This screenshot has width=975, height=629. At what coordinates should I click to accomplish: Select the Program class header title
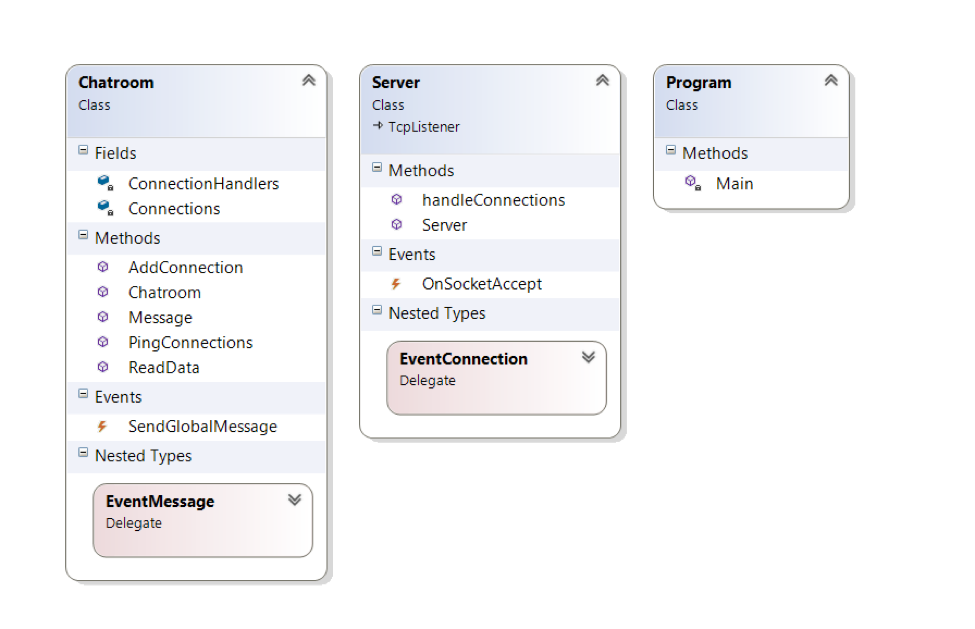tap(698, 83)
